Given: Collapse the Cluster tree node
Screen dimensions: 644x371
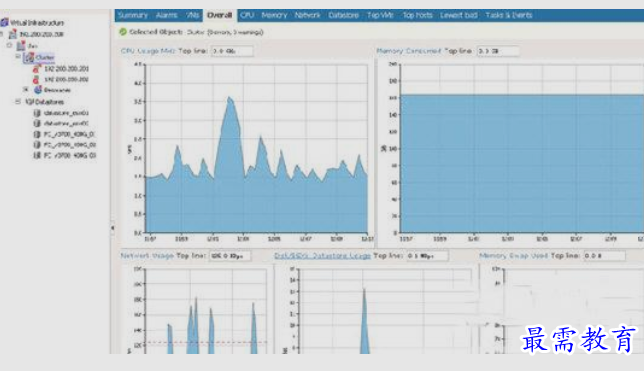Looking at the screenshot, I should [18, 57].
